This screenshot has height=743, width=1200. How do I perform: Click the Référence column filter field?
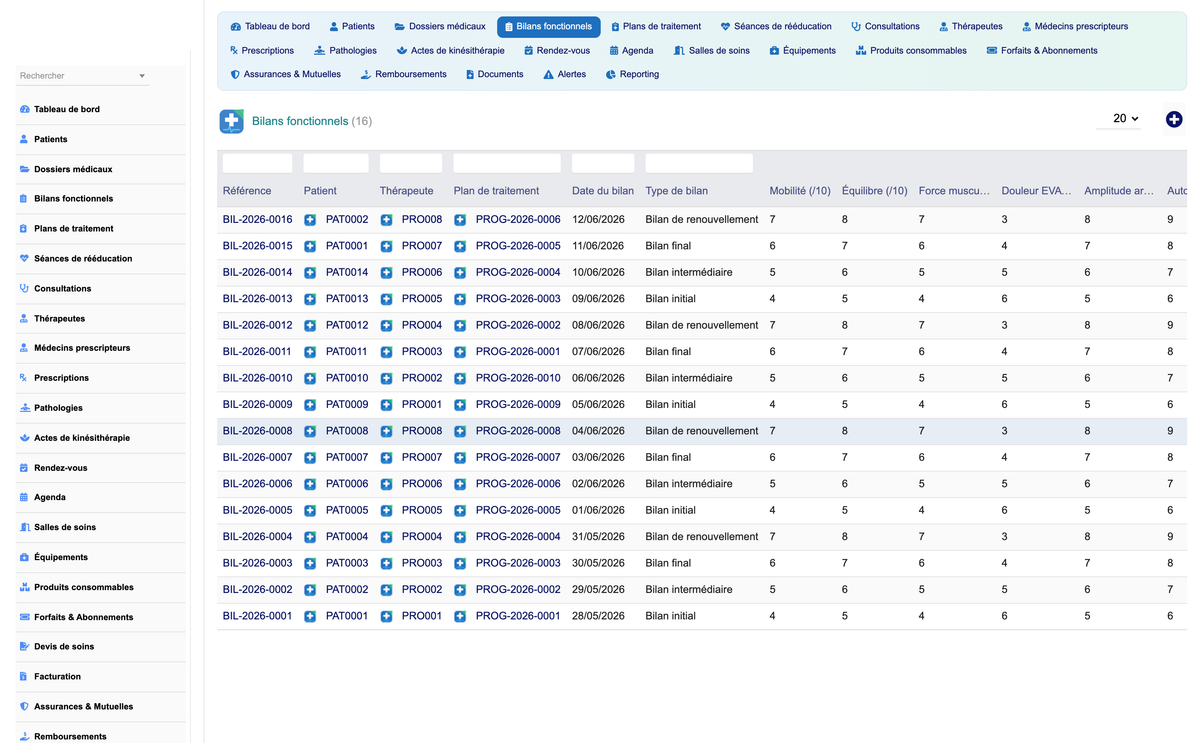point(257,163)
